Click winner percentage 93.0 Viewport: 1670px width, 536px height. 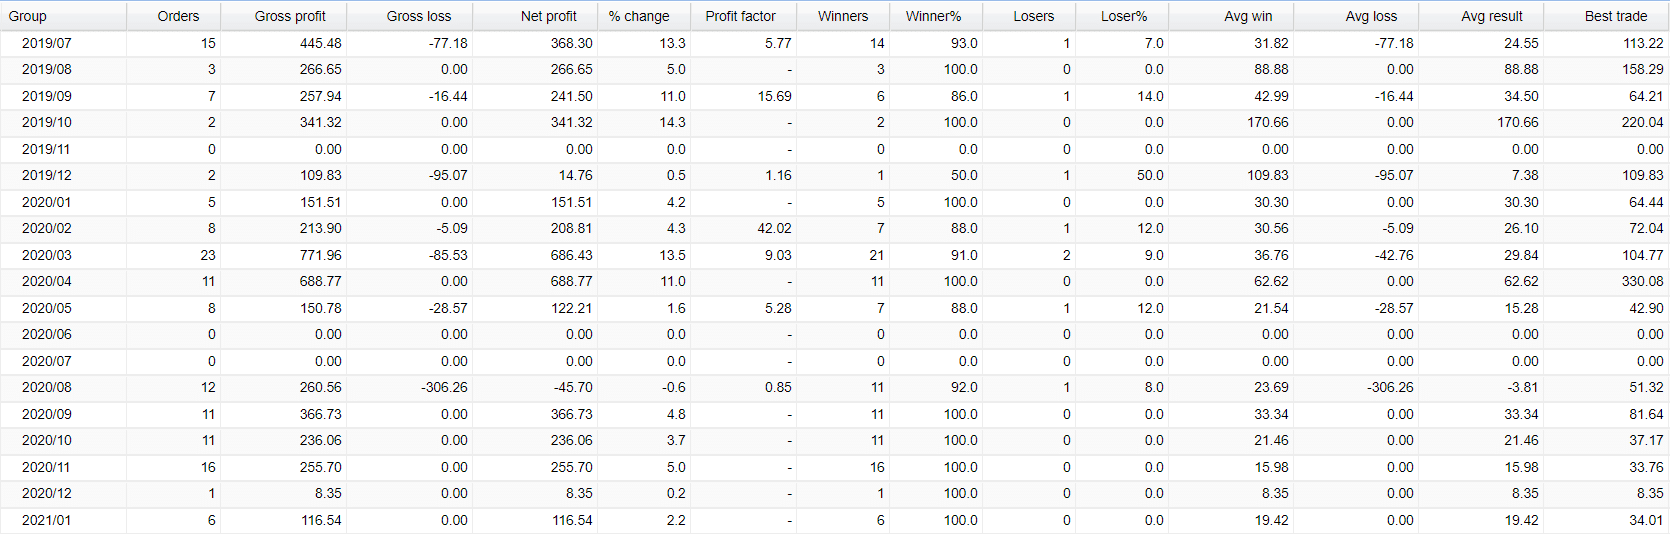964,43
